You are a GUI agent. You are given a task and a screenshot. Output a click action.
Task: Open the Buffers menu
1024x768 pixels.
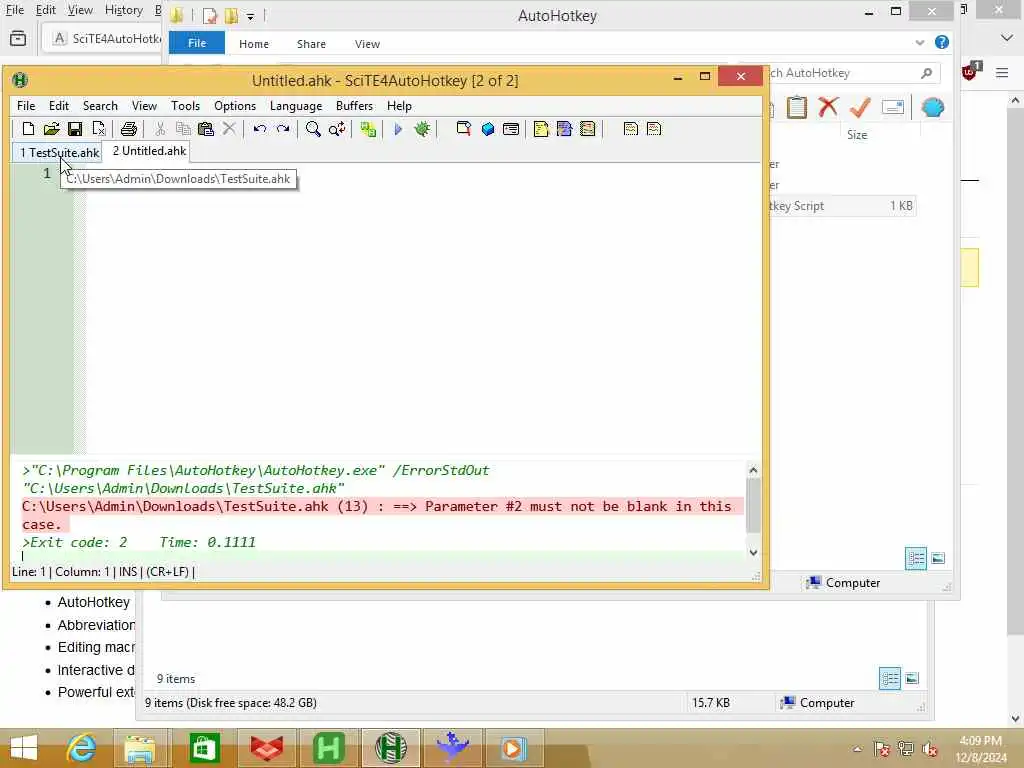pos(355,106)
